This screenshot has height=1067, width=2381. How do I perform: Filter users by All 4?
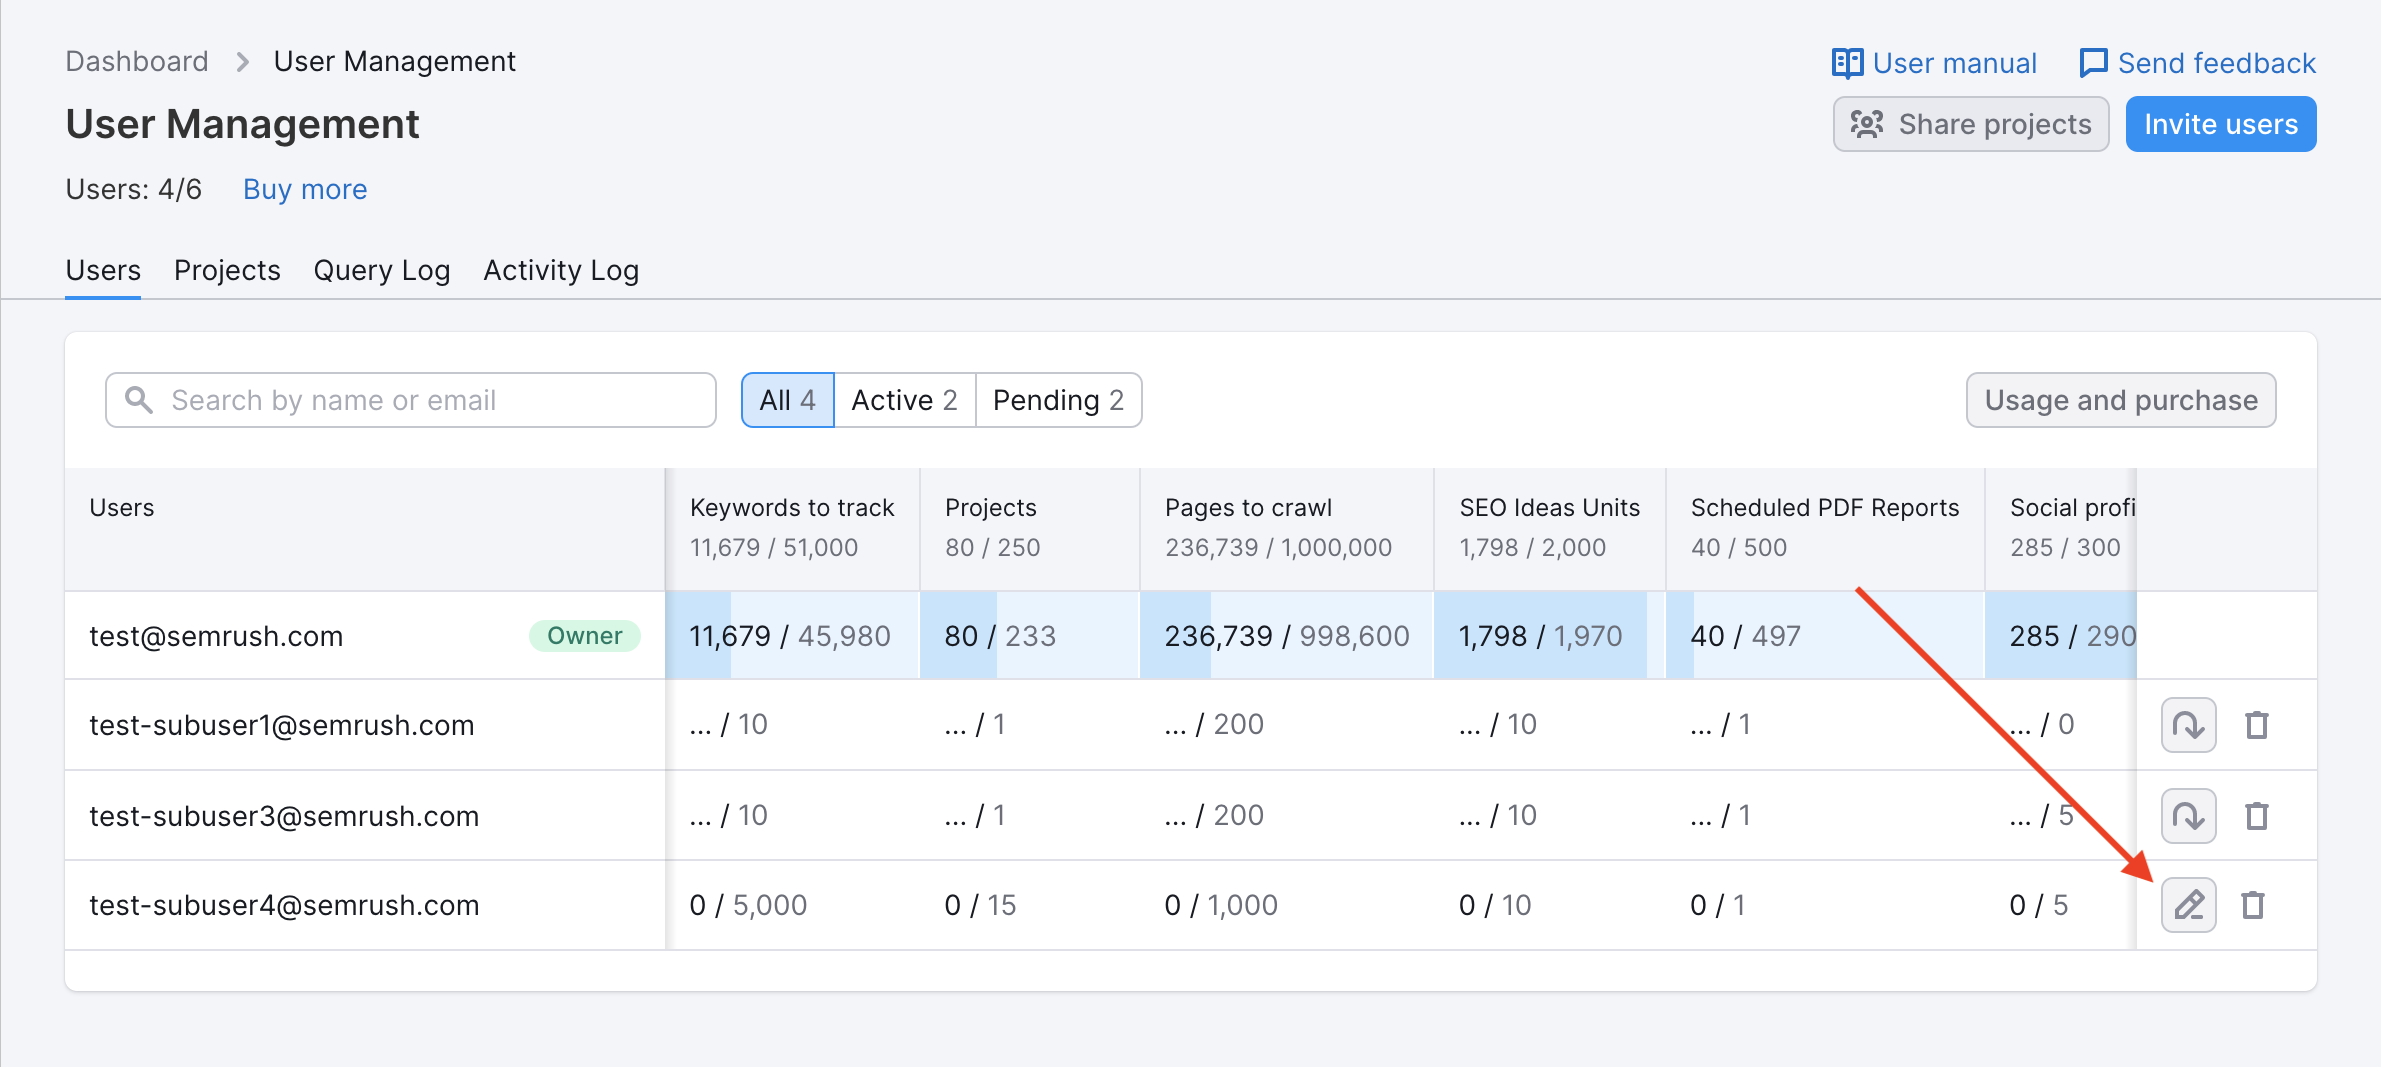point(787,400)
